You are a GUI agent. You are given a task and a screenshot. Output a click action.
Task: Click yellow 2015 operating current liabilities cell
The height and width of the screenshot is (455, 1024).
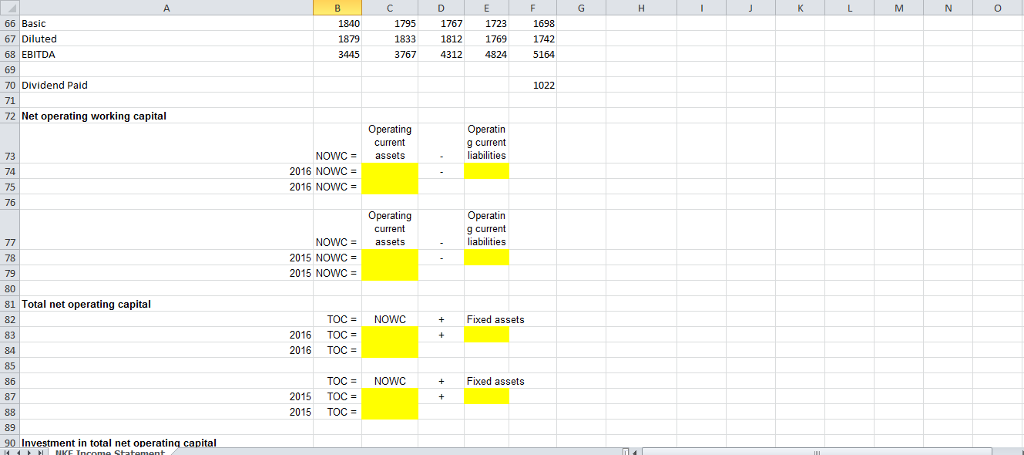click(x=487, y=257)
